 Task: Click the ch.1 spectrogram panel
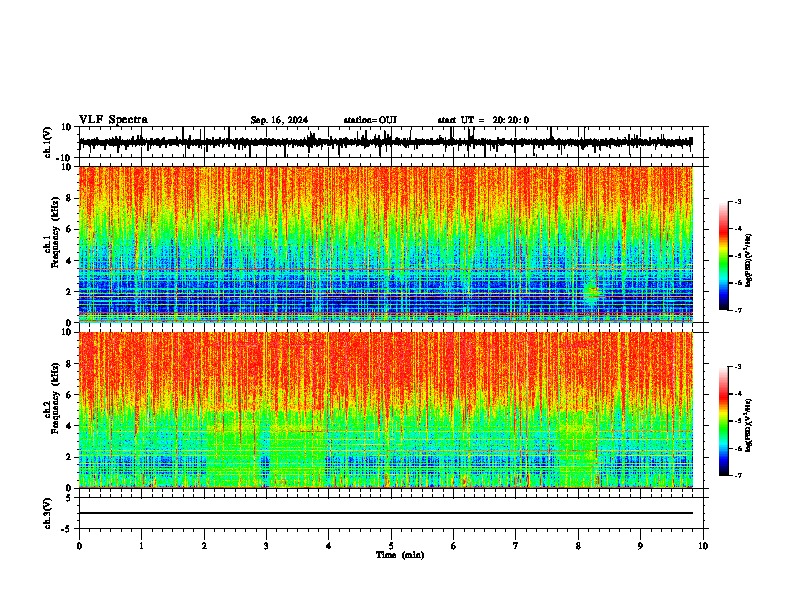385,244
